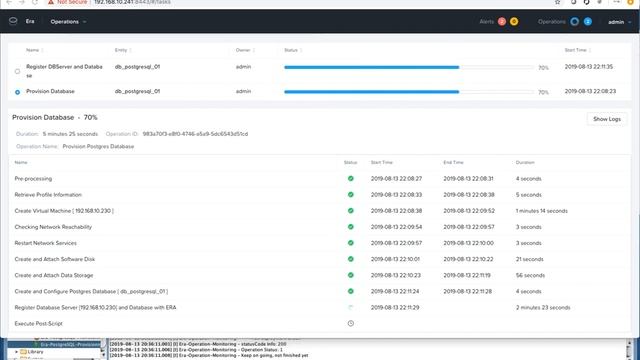Sort operations by Start Time column
The width and height of the screenshot is (640, 360).
click(x=578, y=50)
